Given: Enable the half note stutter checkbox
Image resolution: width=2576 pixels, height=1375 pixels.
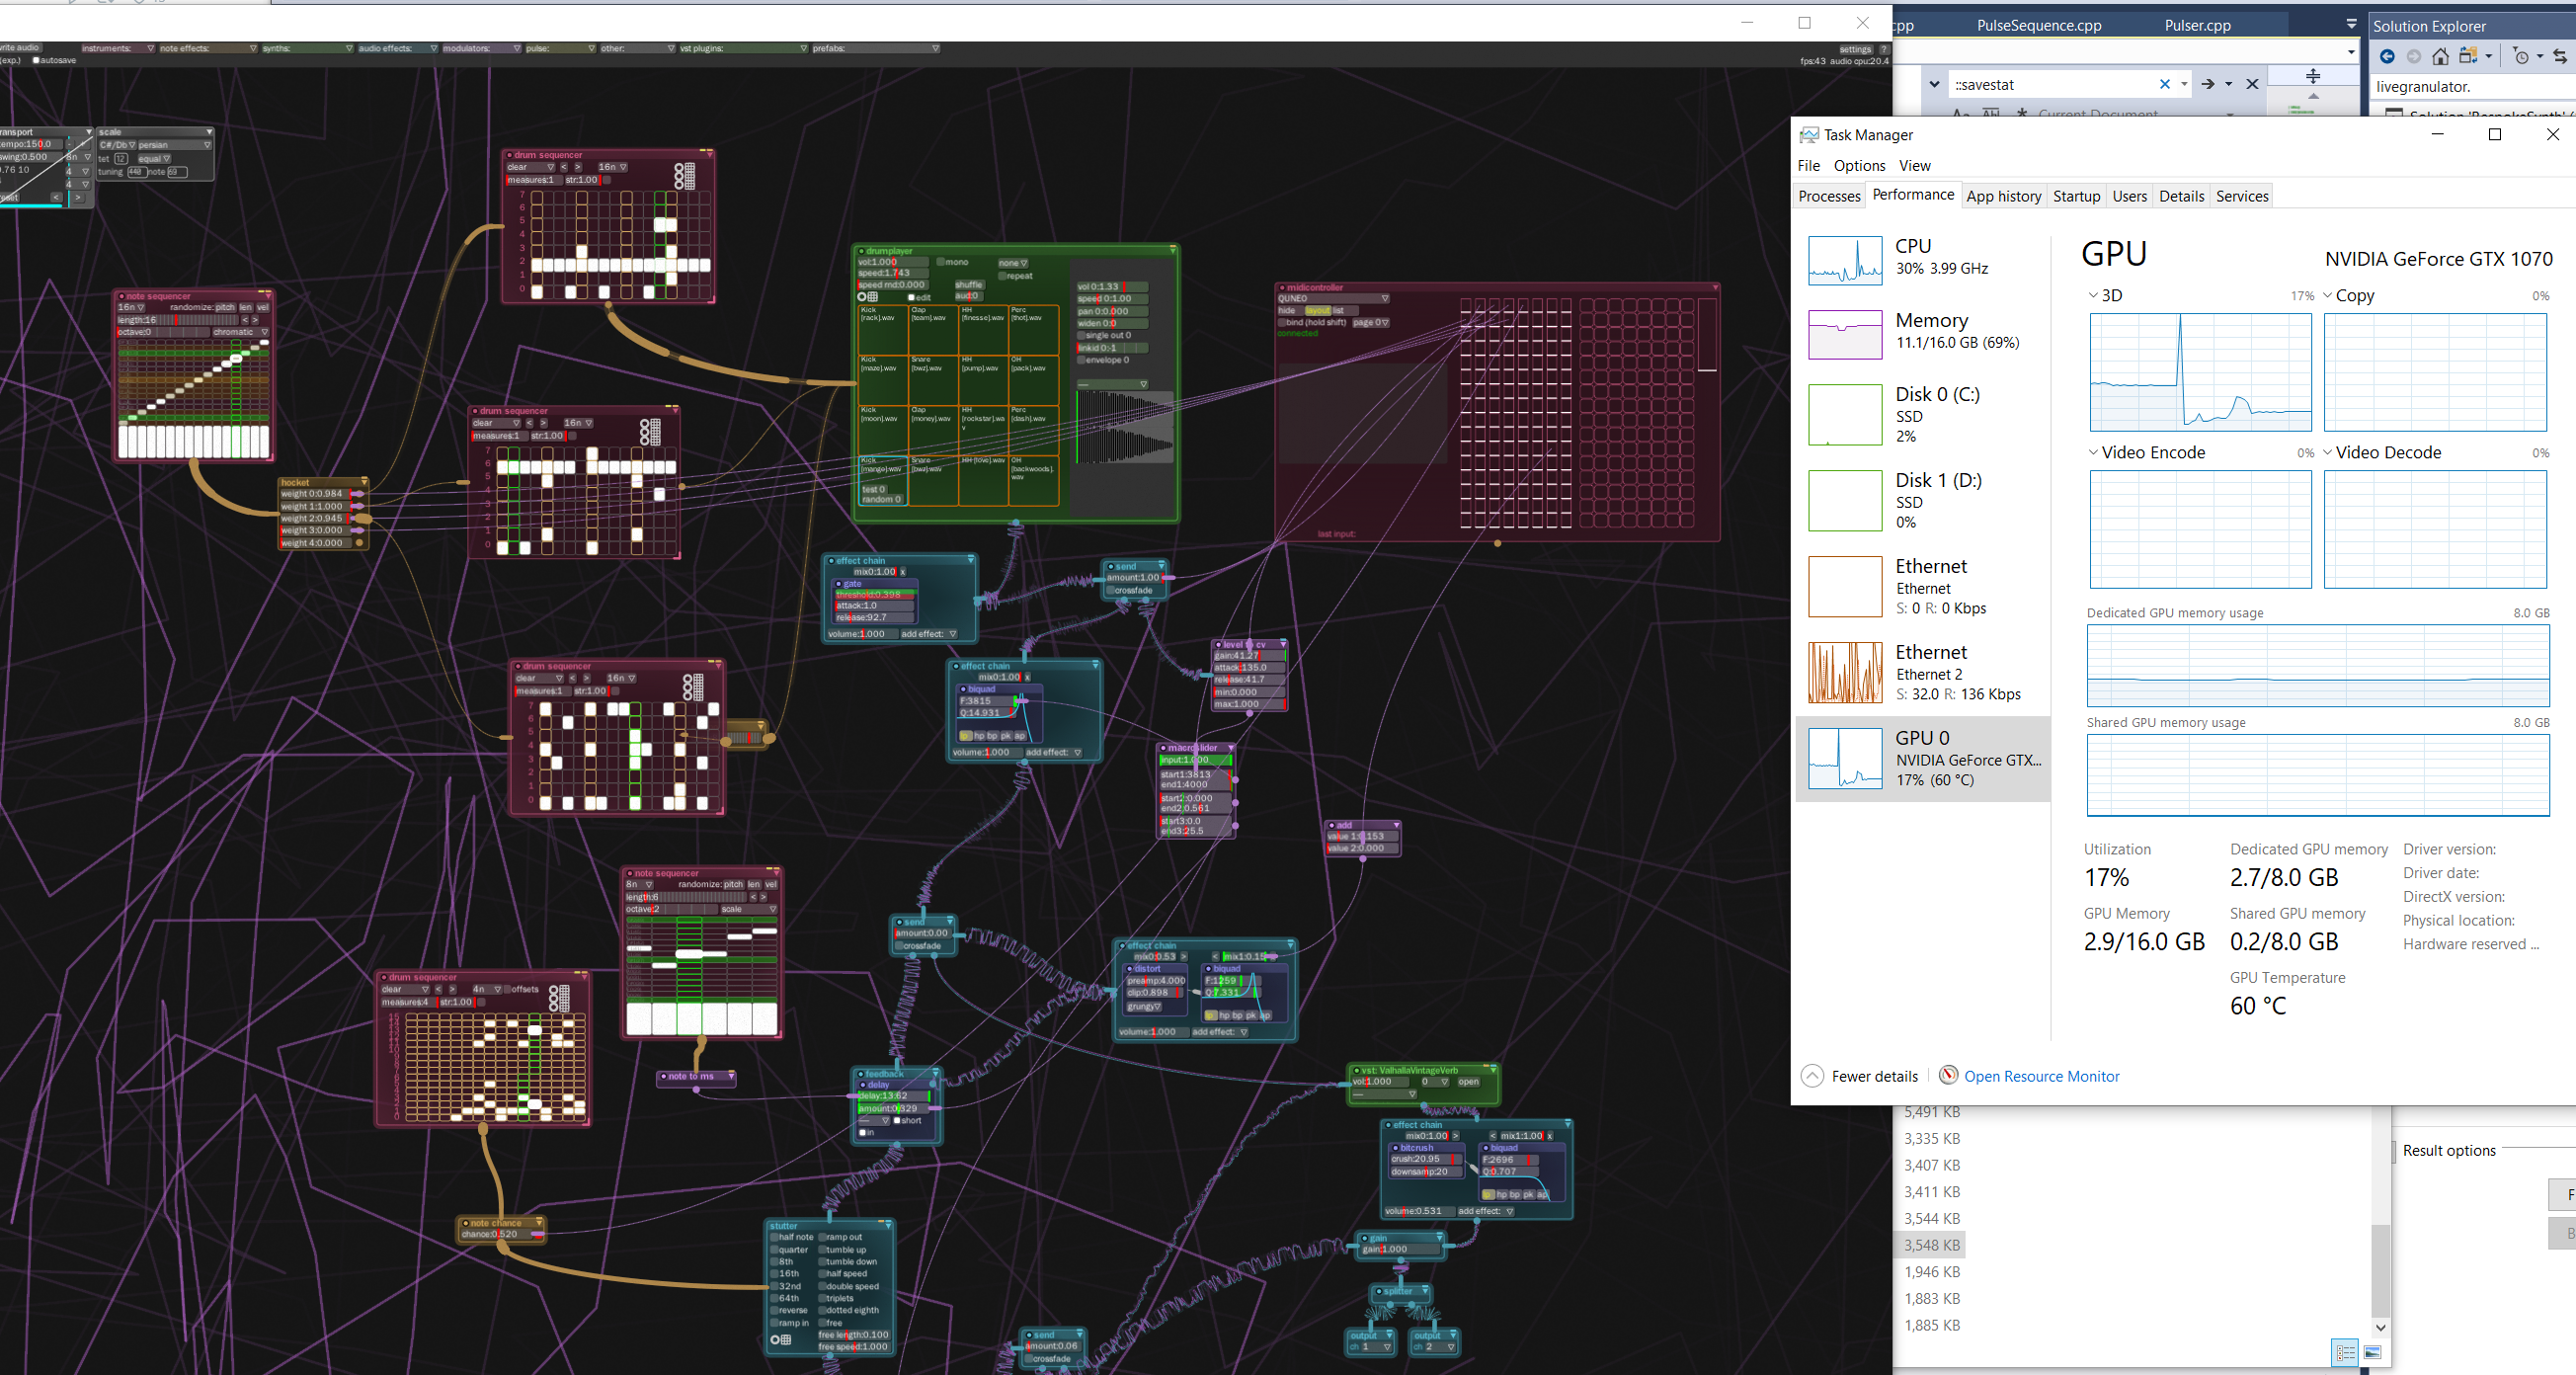Looking at the screenshot, I should click(774, 1237).
